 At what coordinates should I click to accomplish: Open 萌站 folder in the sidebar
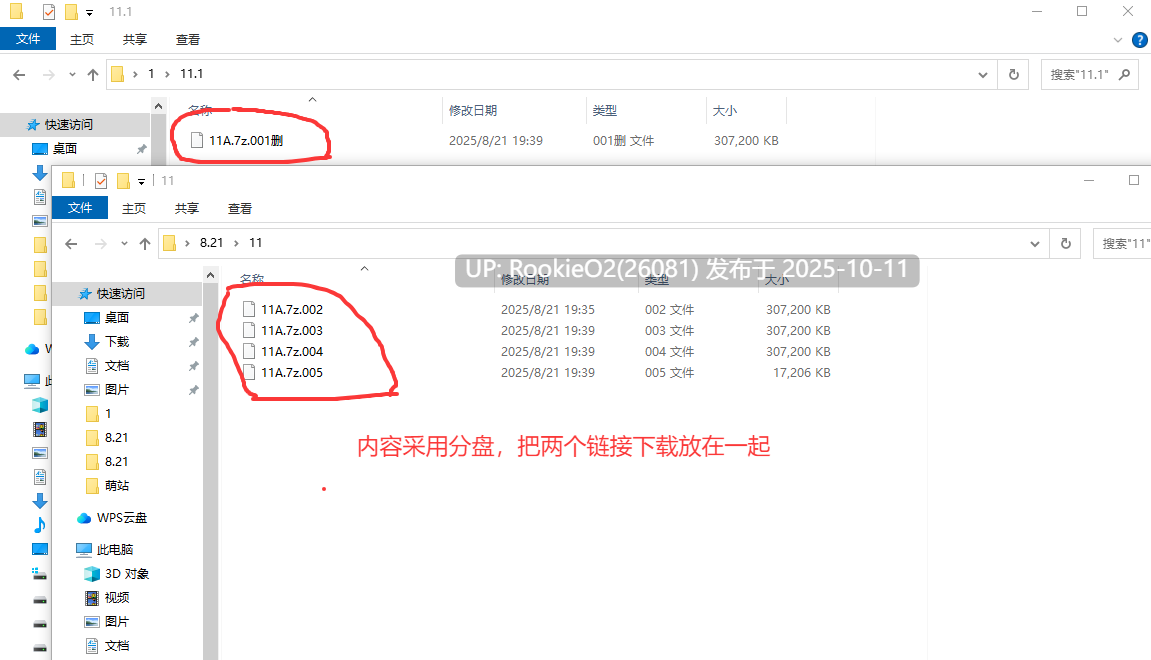(117, 485)
